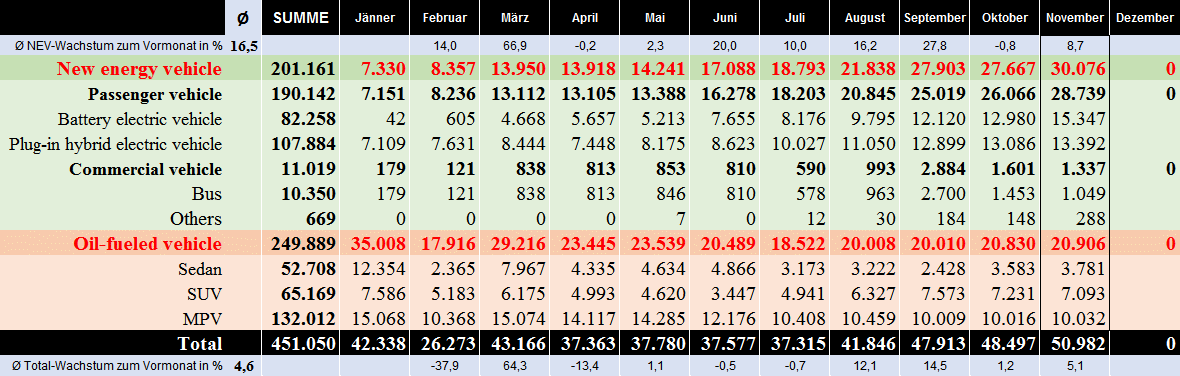Viewport: 1180px width, 376px height.
Task: Select the Commercial vehicle row label
Action: [x=145, y=168]
